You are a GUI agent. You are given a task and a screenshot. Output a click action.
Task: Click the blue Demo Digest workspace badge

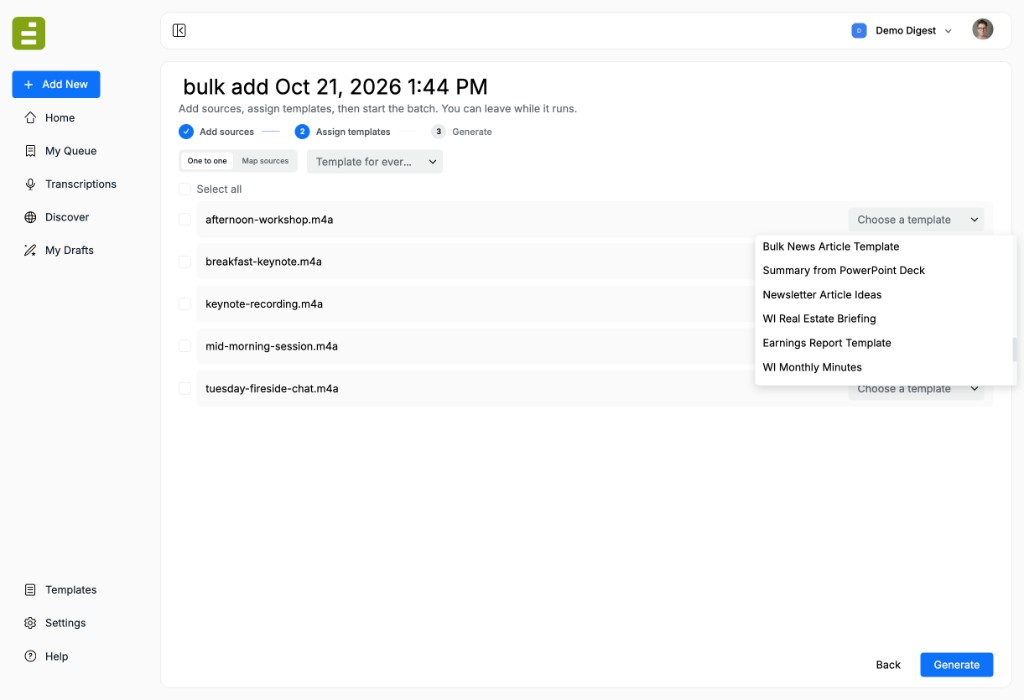[x=859, y=31]
